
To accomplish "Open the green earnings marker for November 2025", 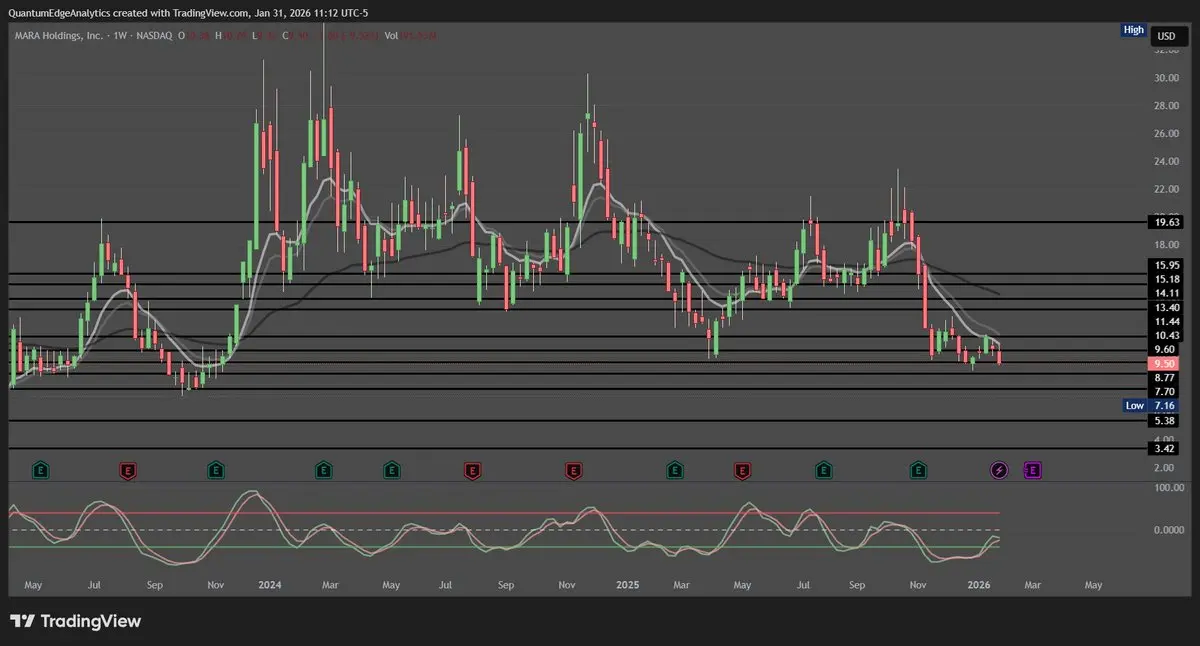I will click(918, 469).
